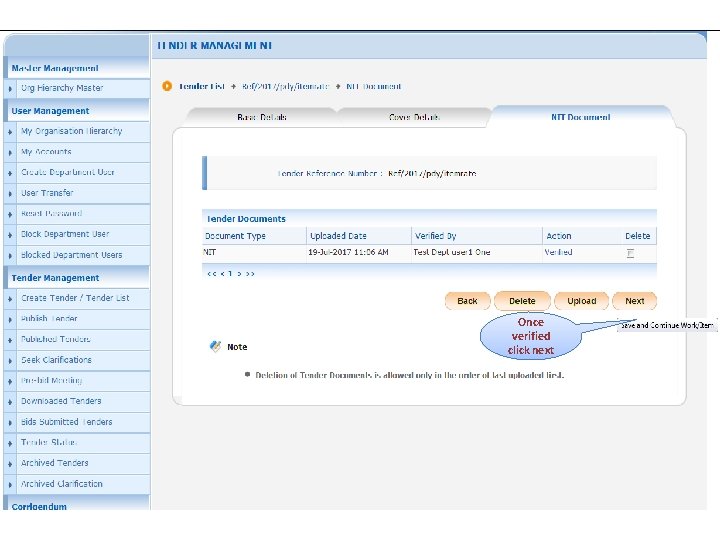720x540 pixels.
Task: Click the Tender Management sidebar section header
Action: pyautogui.click(x=55, y=278)
